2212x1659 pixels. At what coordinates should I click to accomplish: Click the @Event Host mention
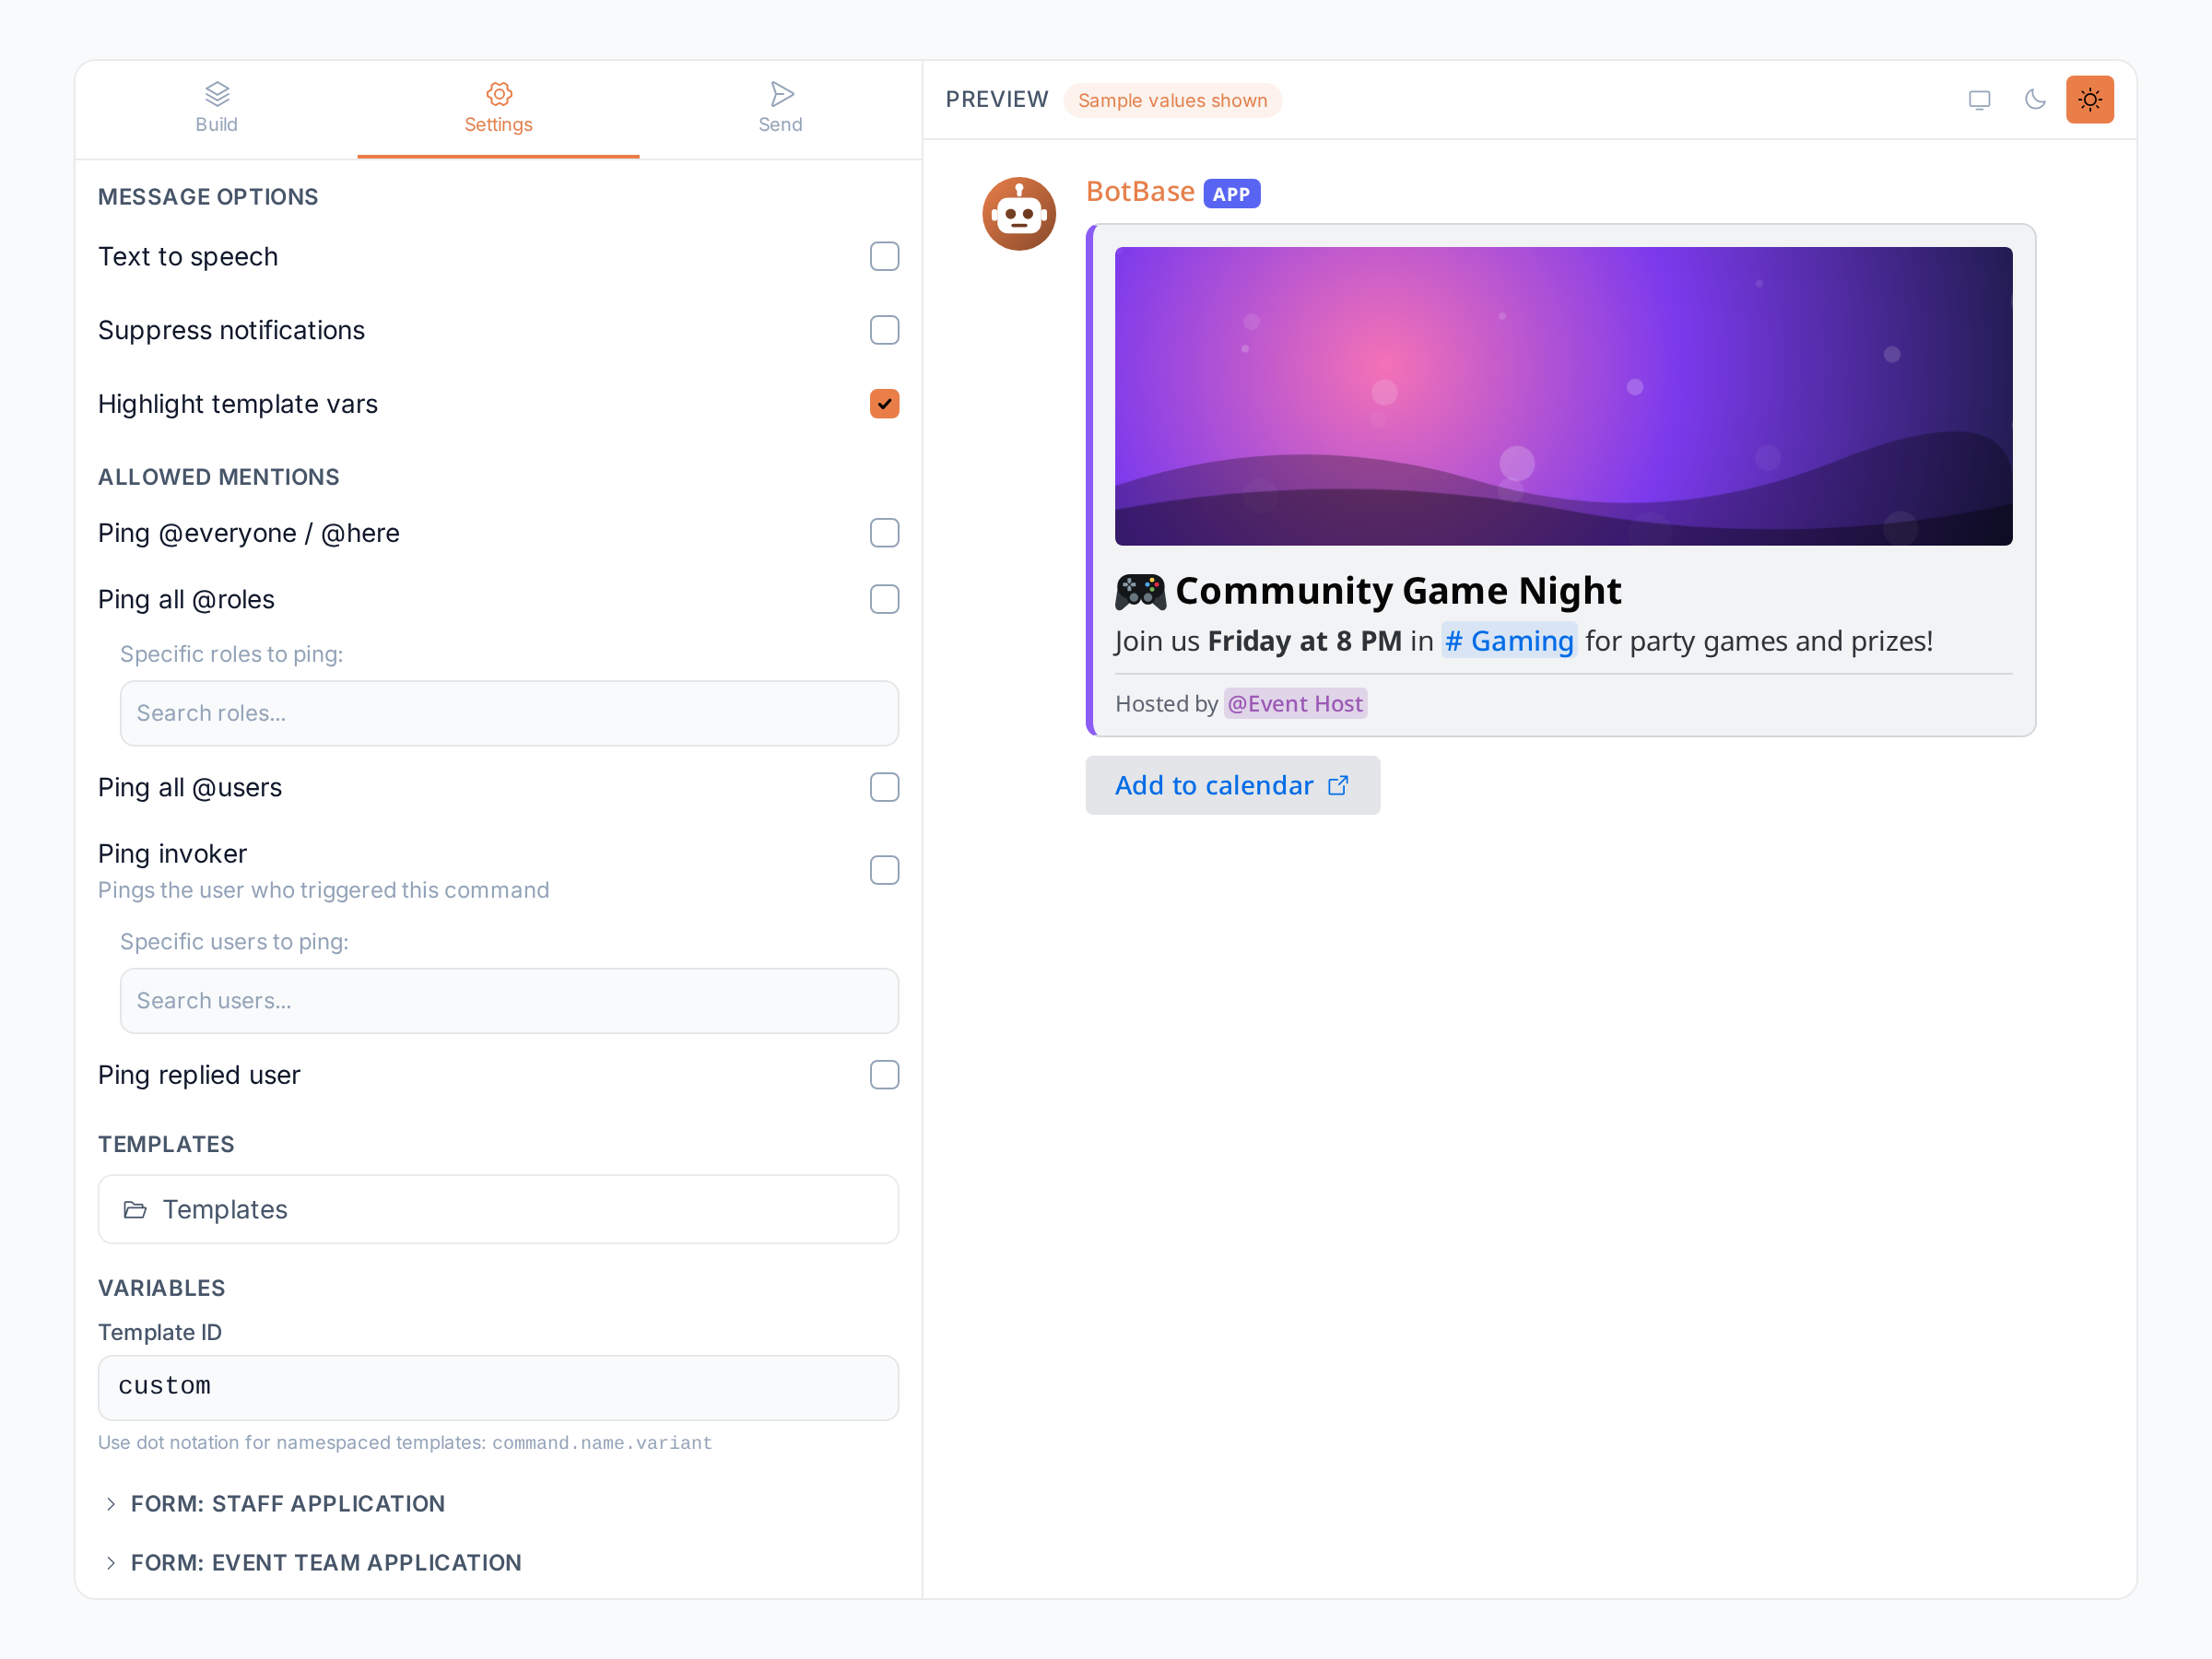(x=1295, y=704)
